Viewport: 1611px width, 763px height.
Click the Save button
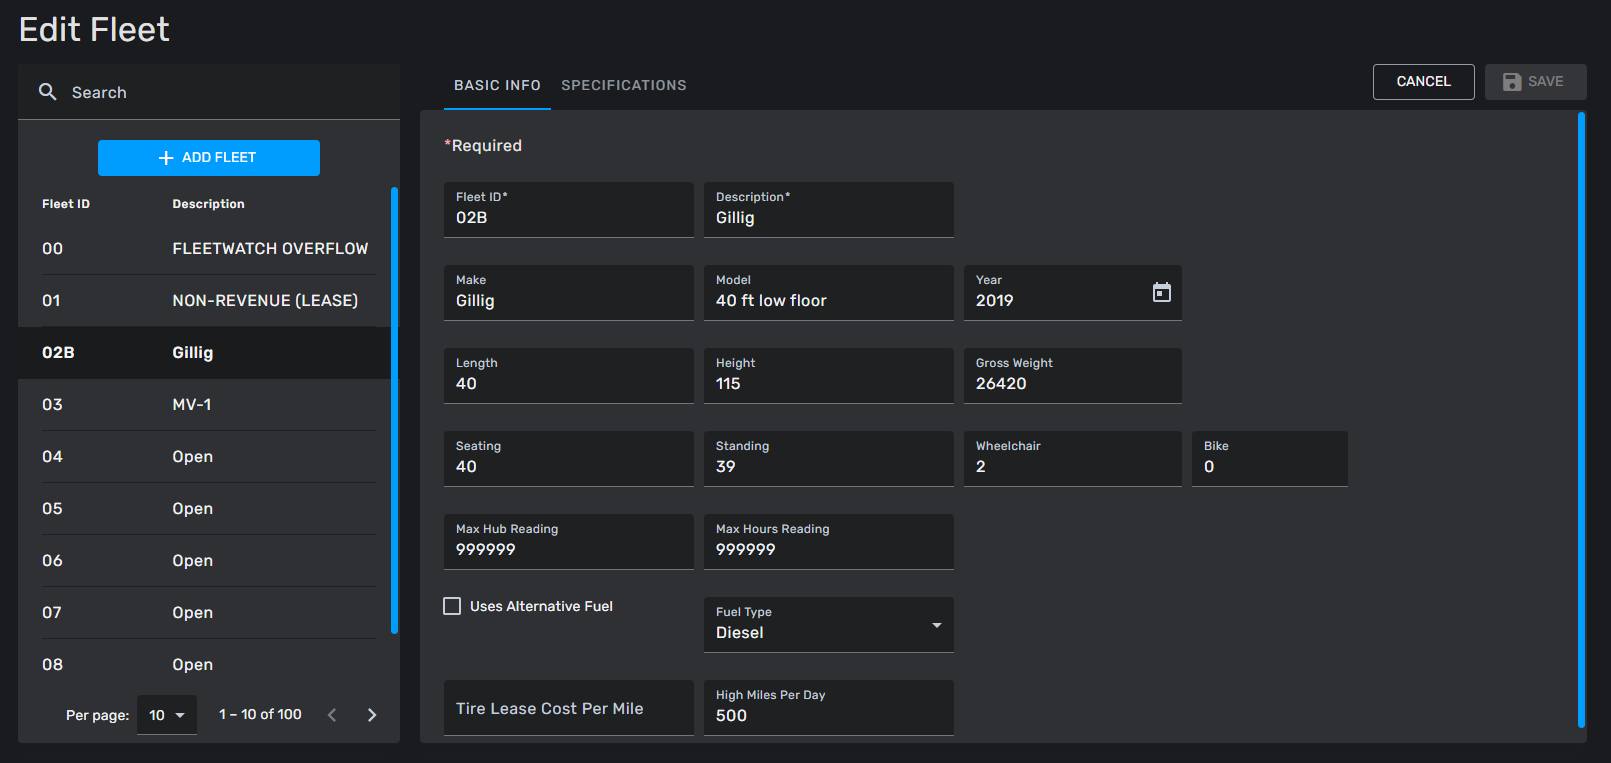1535,82
